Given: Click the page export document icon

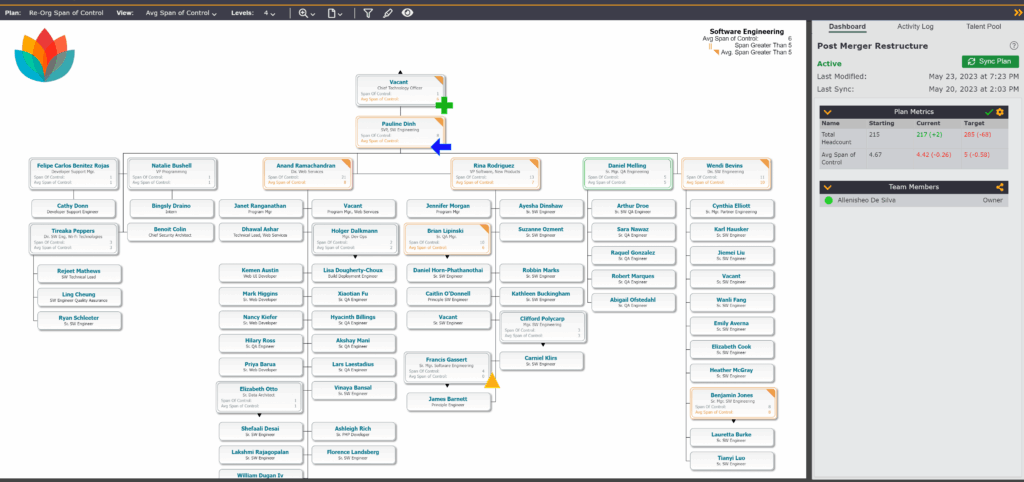Looking at the screenshot, I should [x=334, y=13].
